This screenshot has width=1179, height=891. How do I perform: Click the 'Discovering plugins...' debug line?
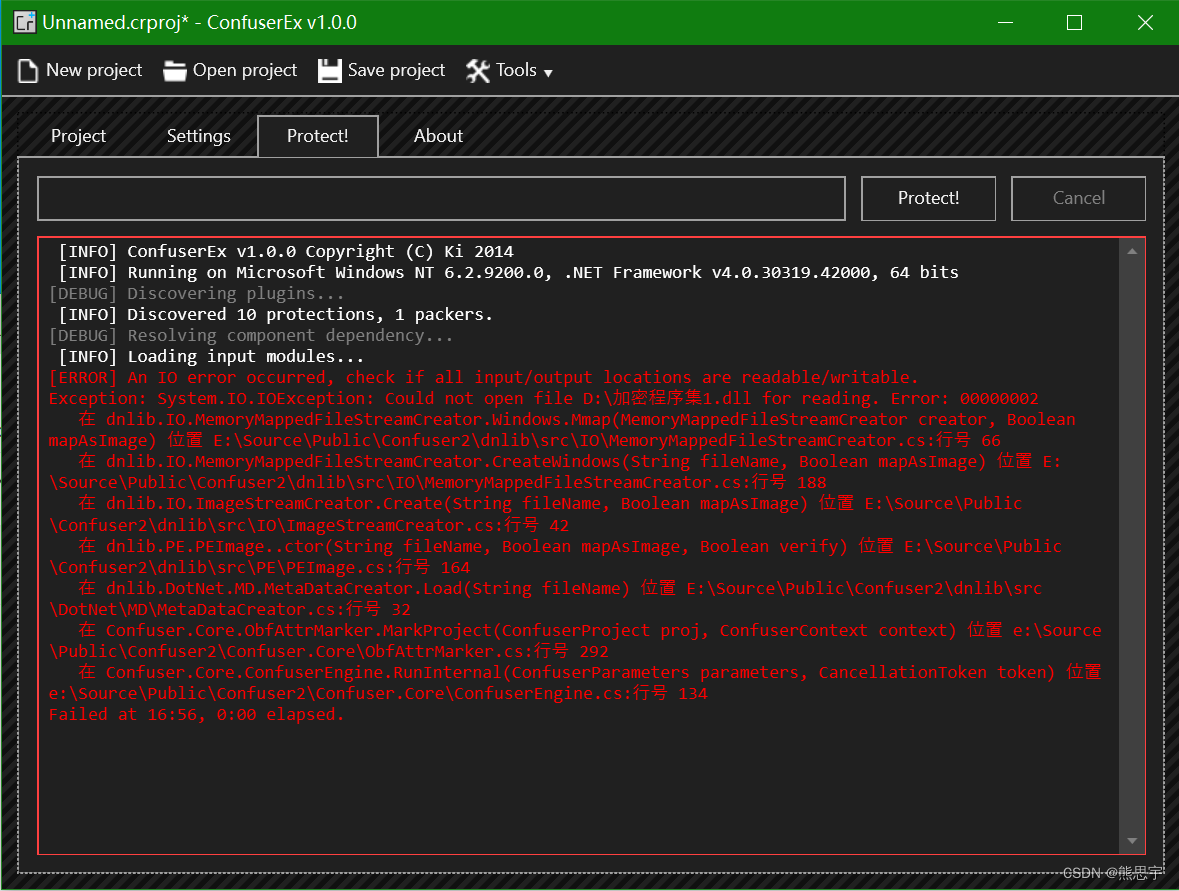pos(196,293)
